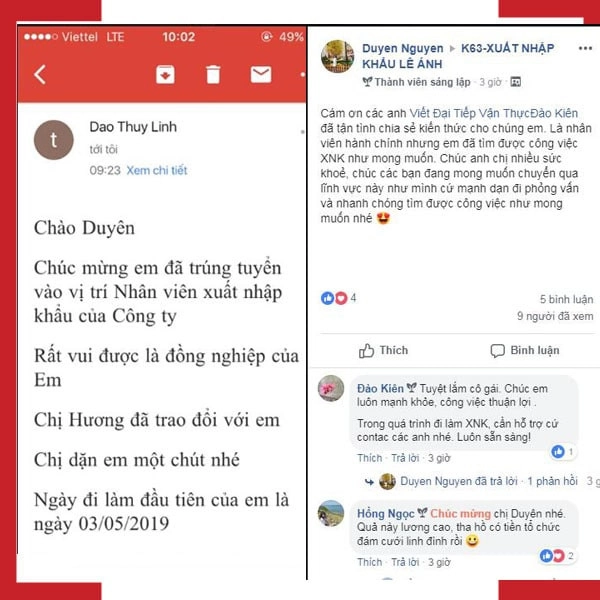Like Đào Kiên's comment via Thích
The image size is (600, 600).
pos(370,458)
